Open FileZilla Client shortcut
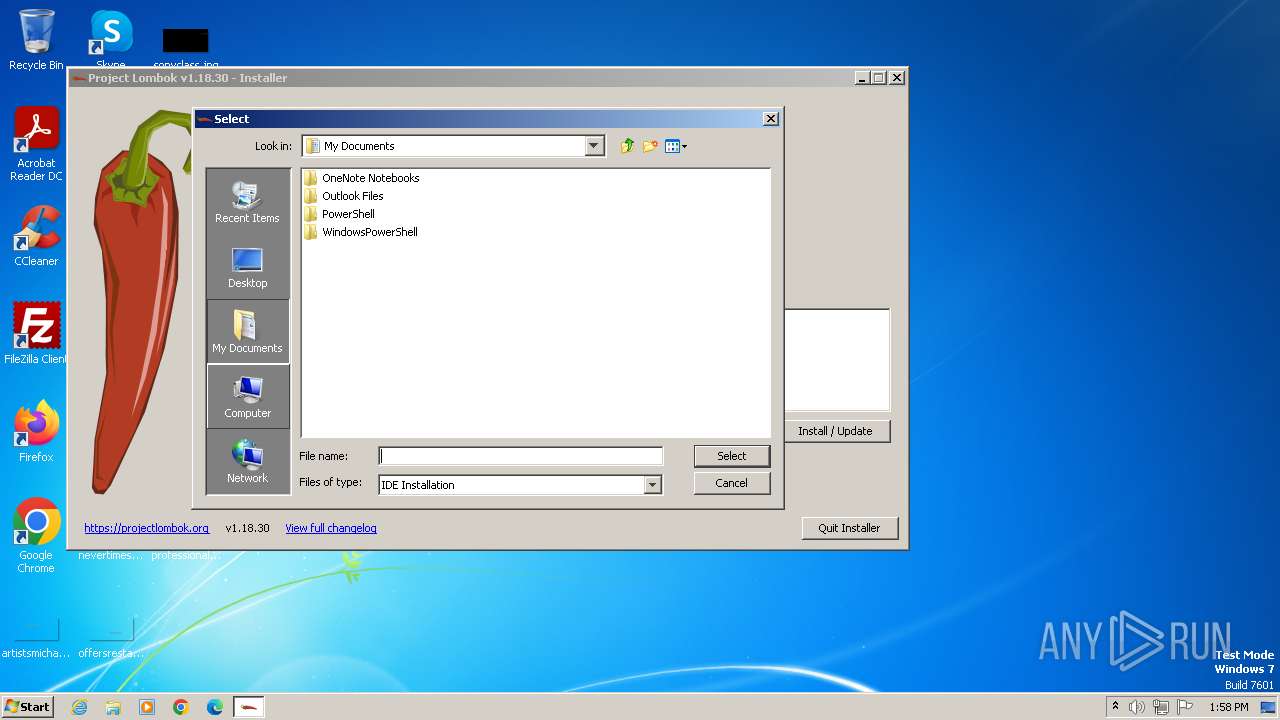The height and width of the screenshot is (720, 1280). [36, 334]
